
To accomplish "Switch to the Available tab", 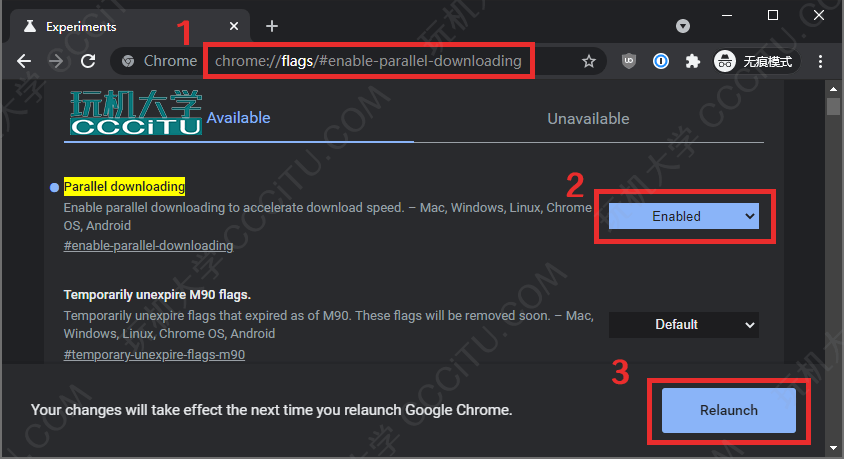I will (238, 118).
